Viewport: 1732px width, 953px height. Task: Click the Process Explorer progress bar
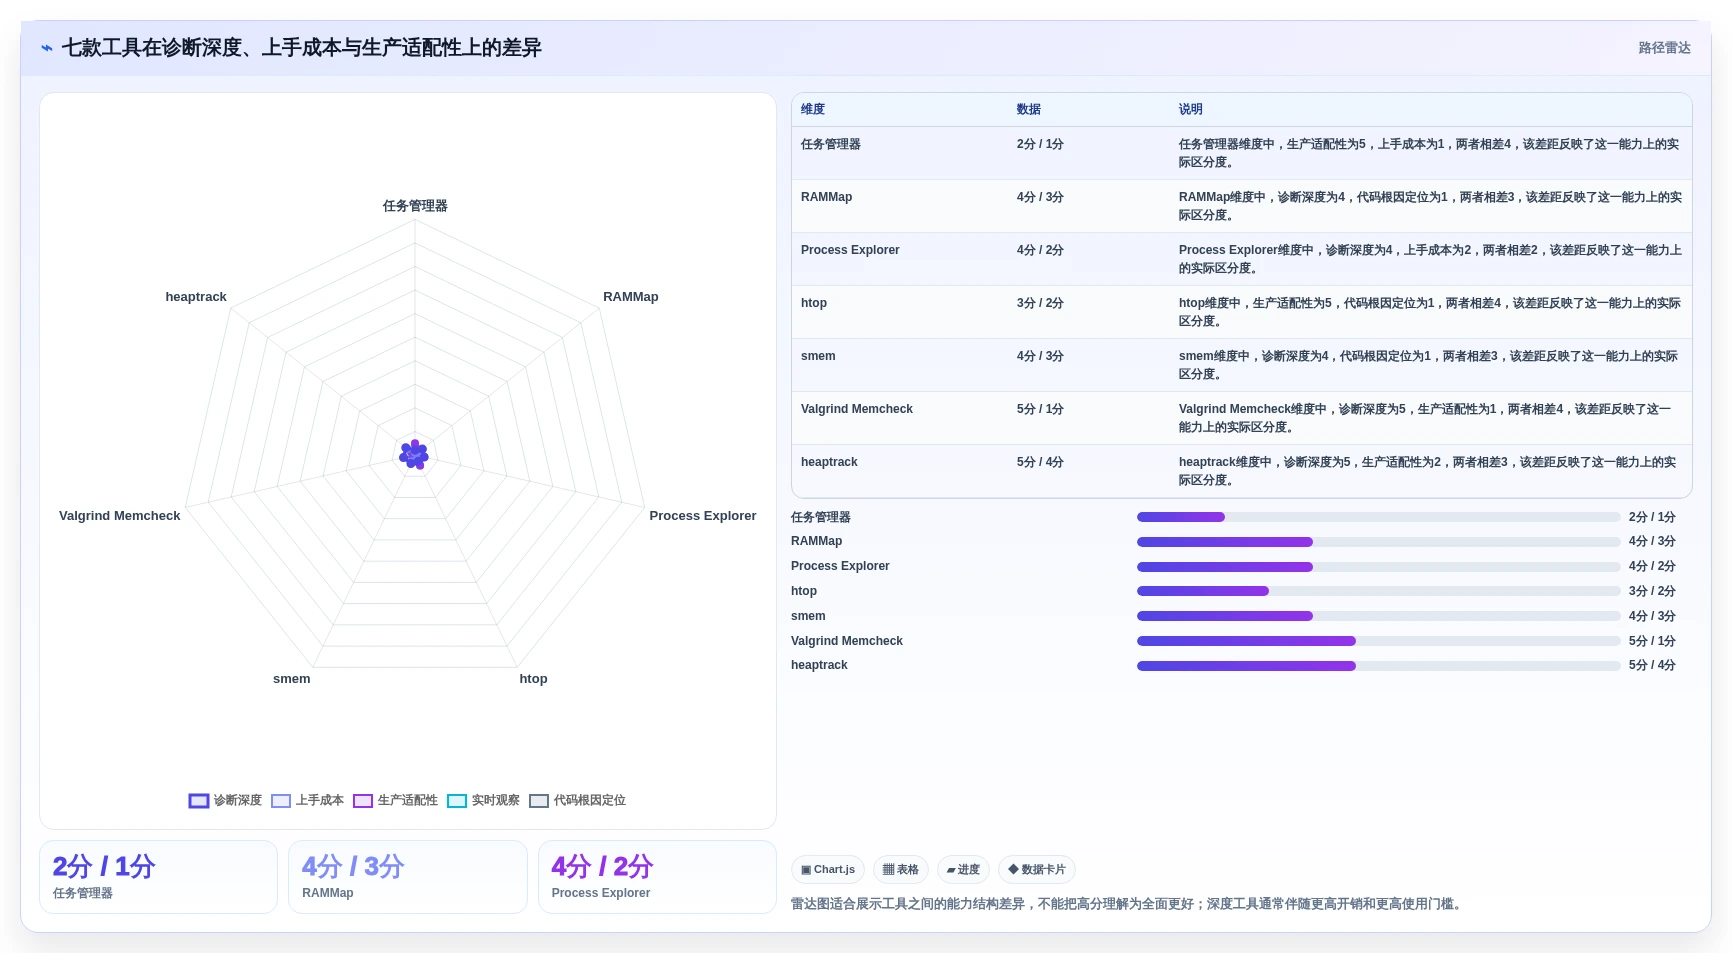[1378, 567]
